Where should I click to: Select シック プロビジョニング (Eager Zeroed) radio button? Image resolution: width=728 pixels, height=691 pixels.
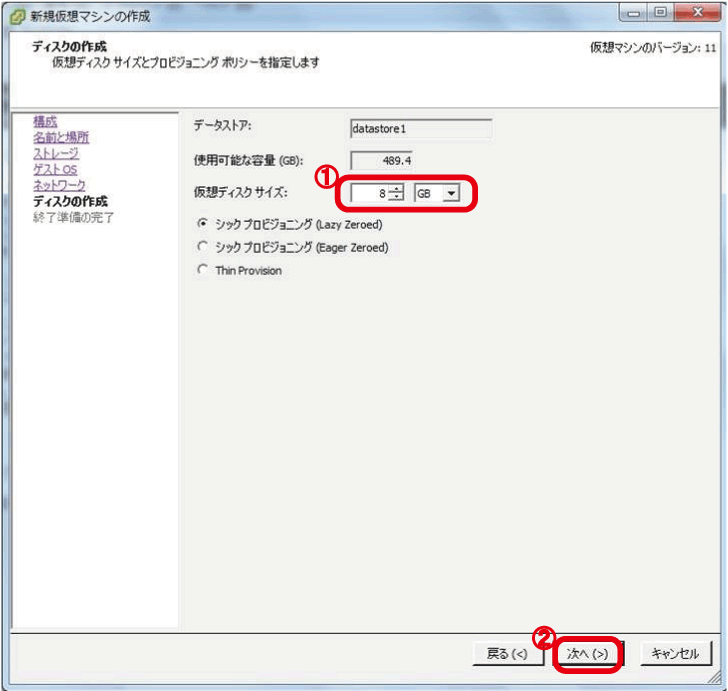tap(202, 247)
